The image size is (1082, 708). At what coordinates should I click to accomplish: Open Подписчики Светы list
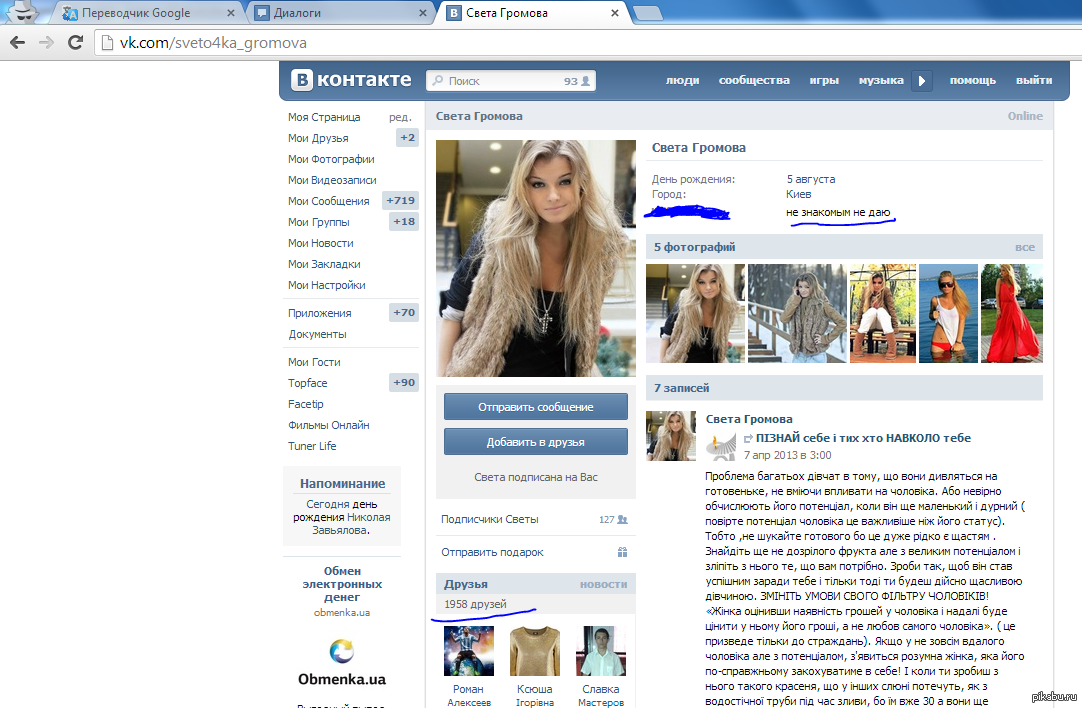[489, 520]
